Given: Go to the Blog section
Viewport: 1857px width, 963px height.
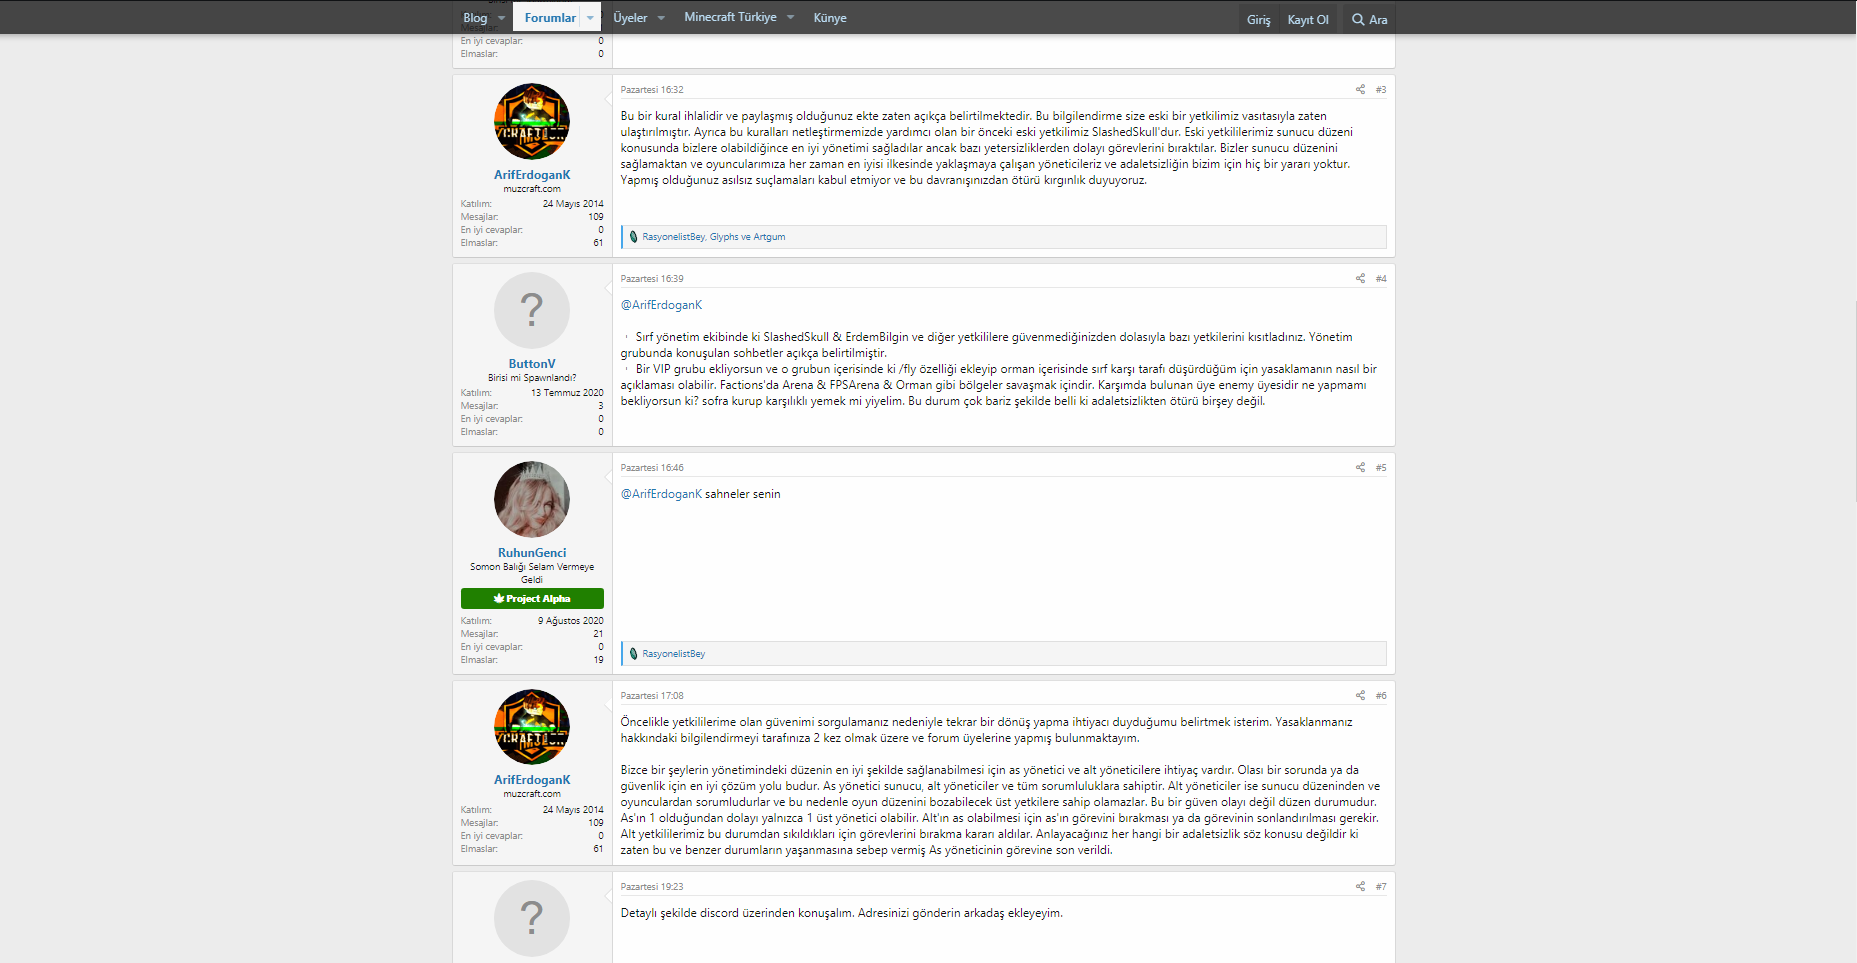Looking at the screenshot, I should click(x=475, y=18).
